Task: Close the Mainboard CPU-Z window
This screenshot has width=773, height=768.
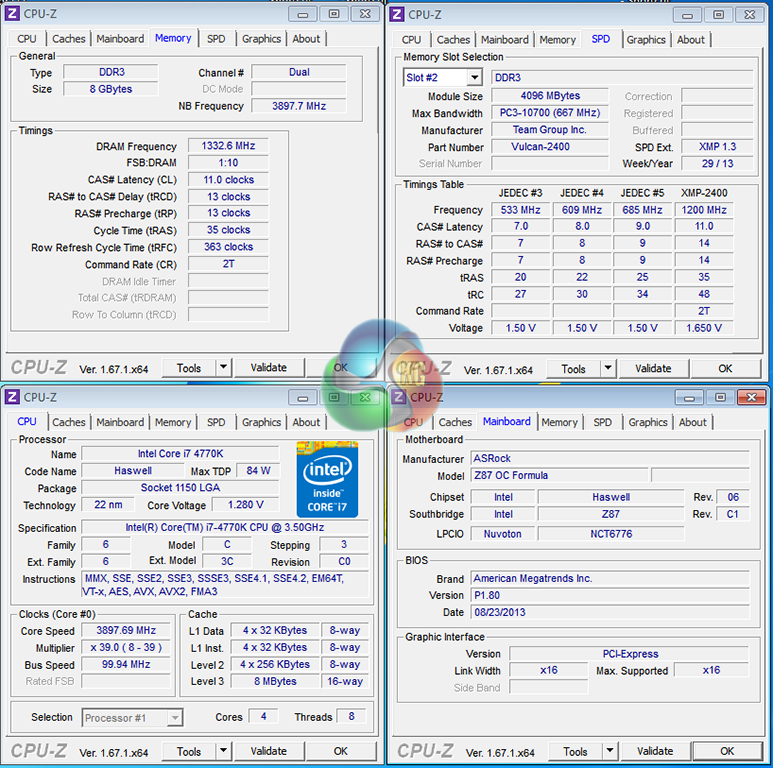Action: tap(750, 397)
